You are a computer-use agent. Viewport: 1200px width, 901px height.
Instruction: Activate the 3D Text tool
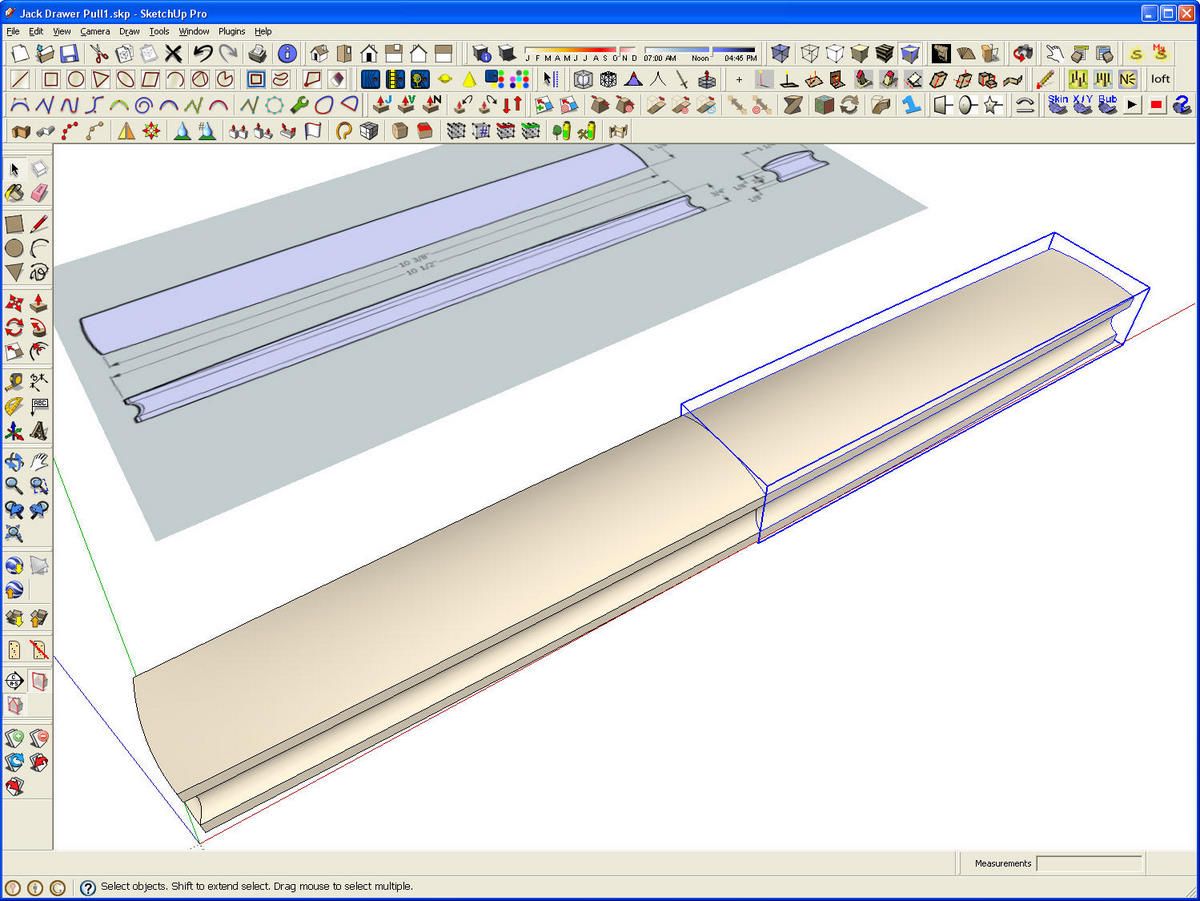pyautogui.click(x=39, y=430)
